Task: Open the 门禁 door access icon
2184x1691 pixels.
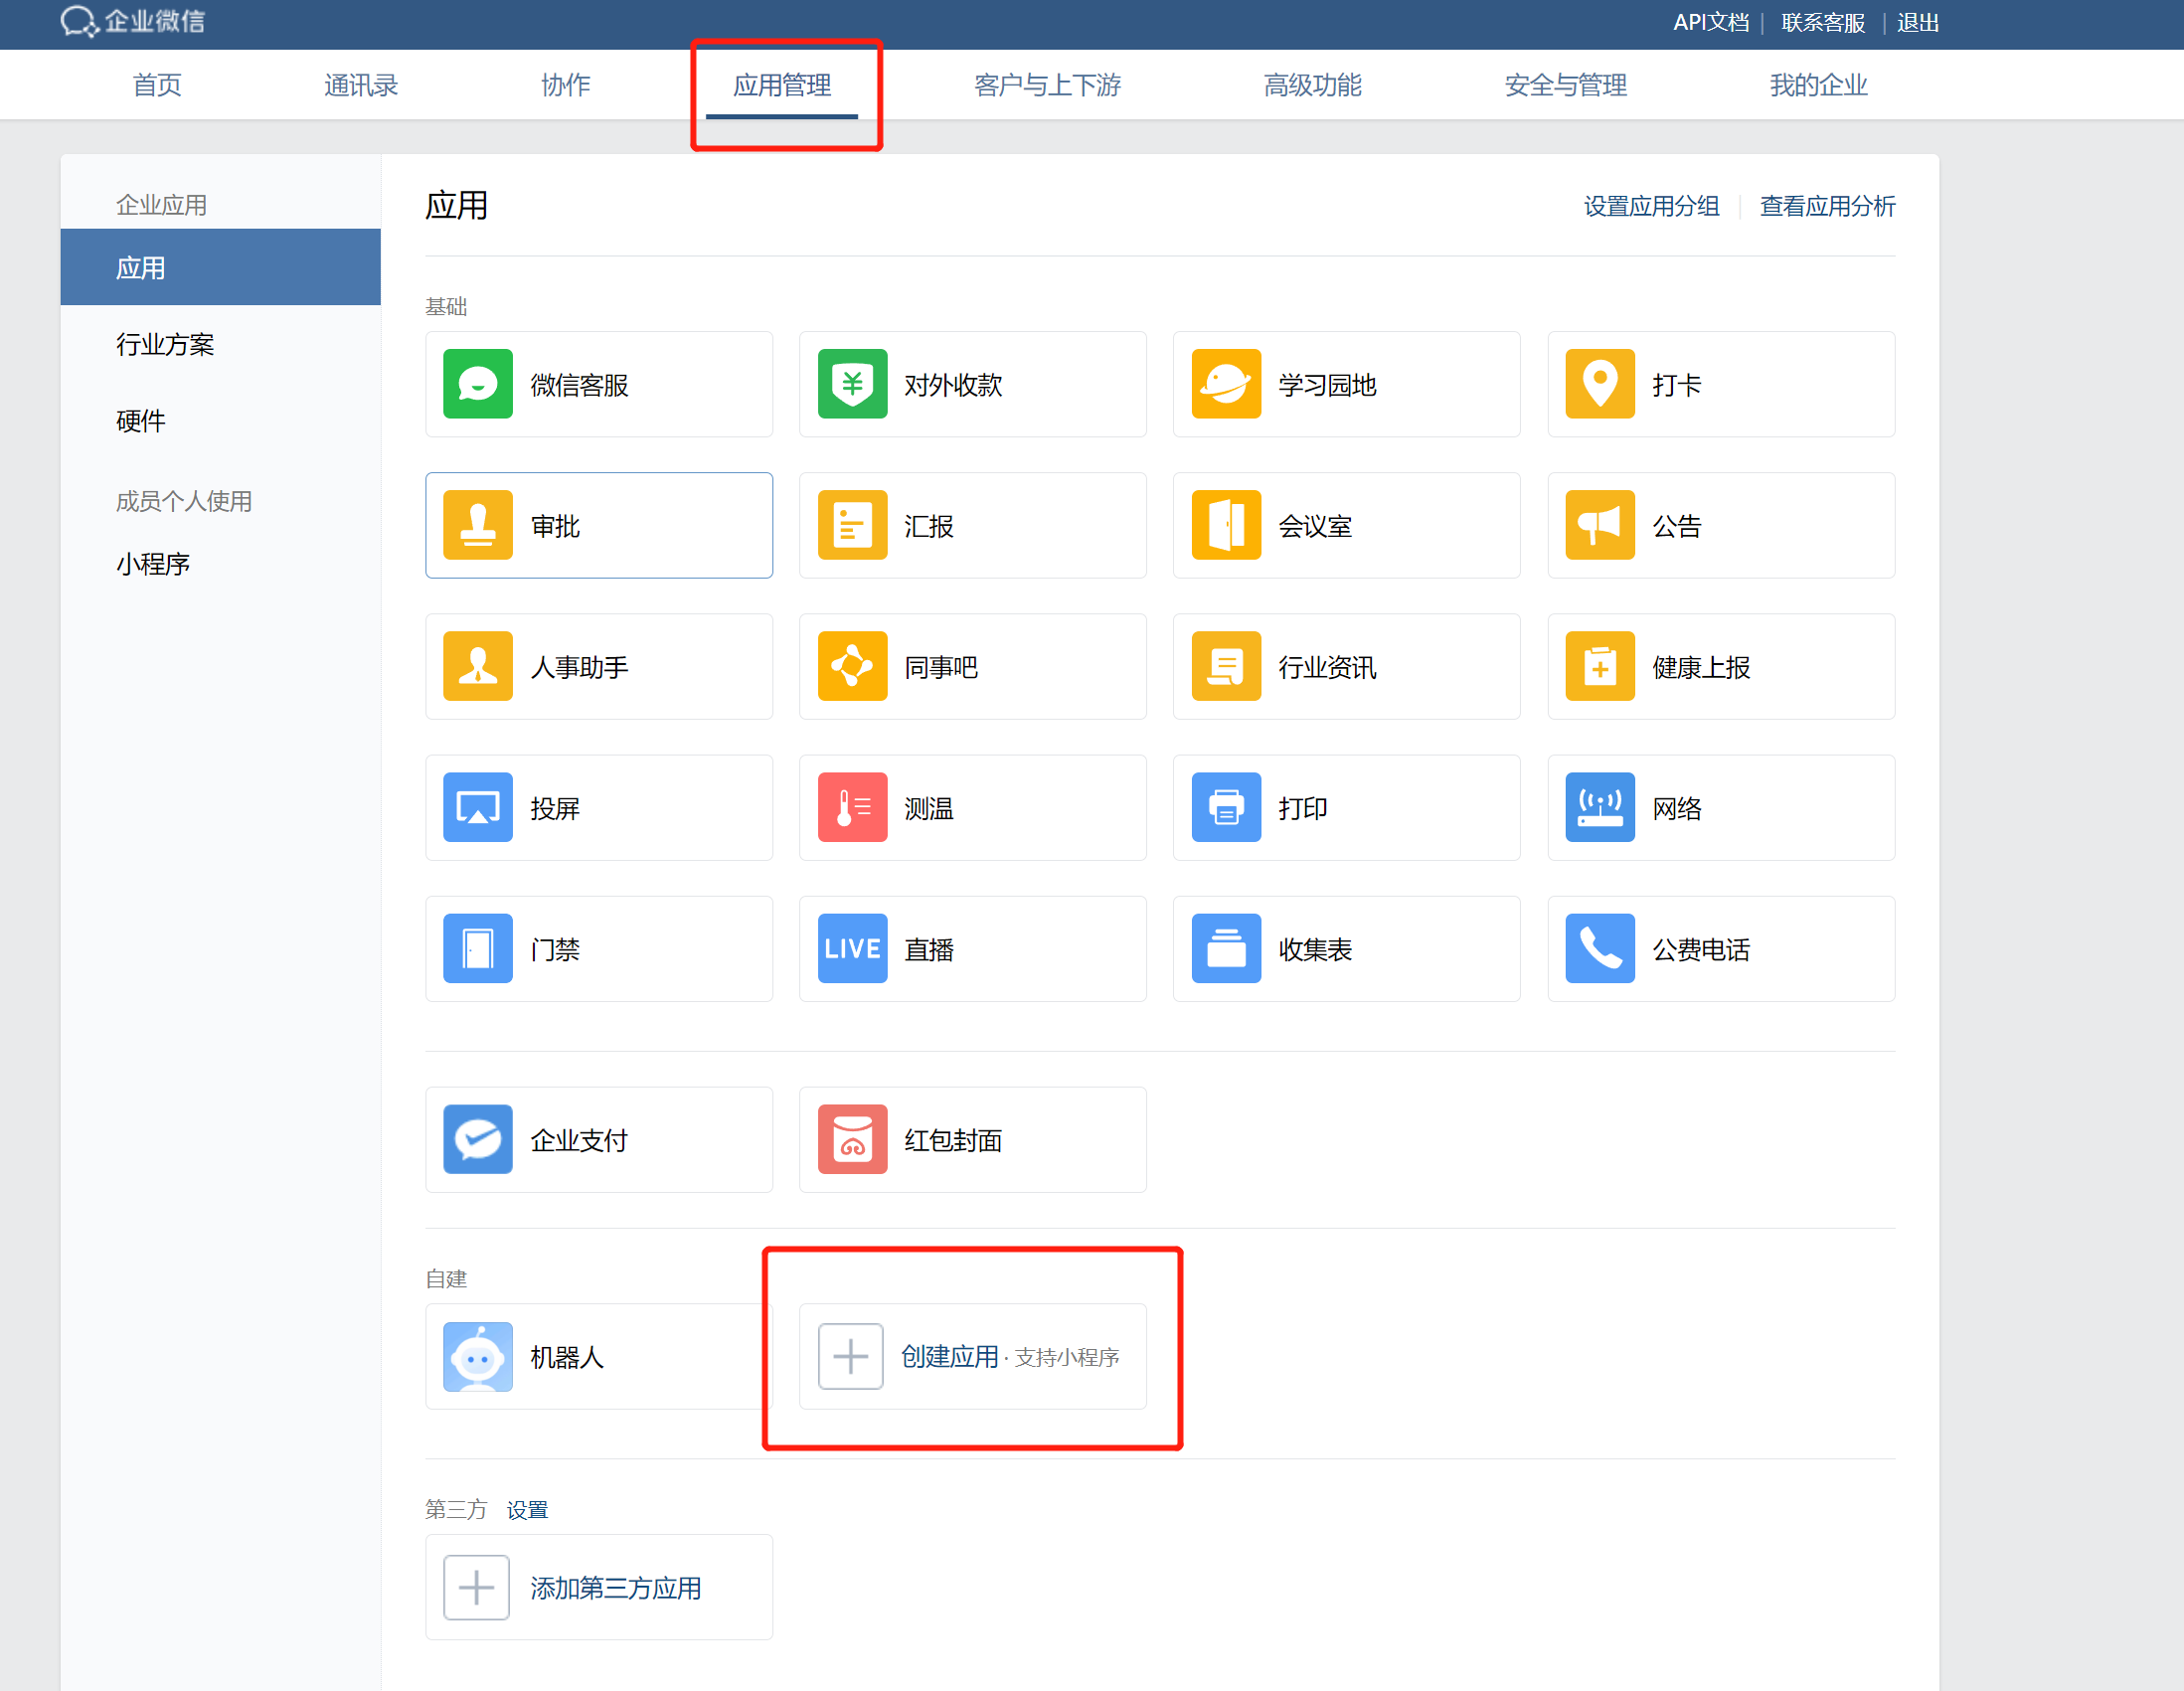Action: click(478, 948)
